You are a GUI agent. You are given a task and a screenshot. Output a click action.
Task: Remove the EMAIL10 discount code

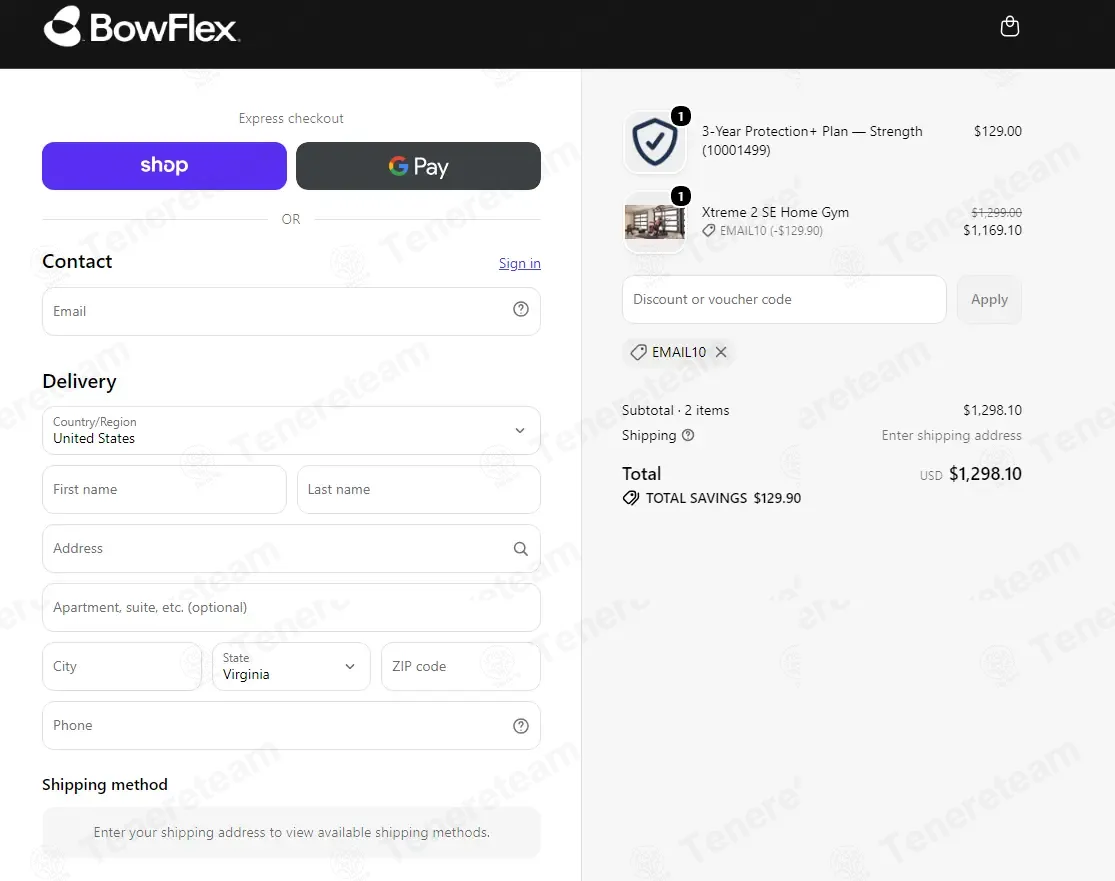point(721,352)
